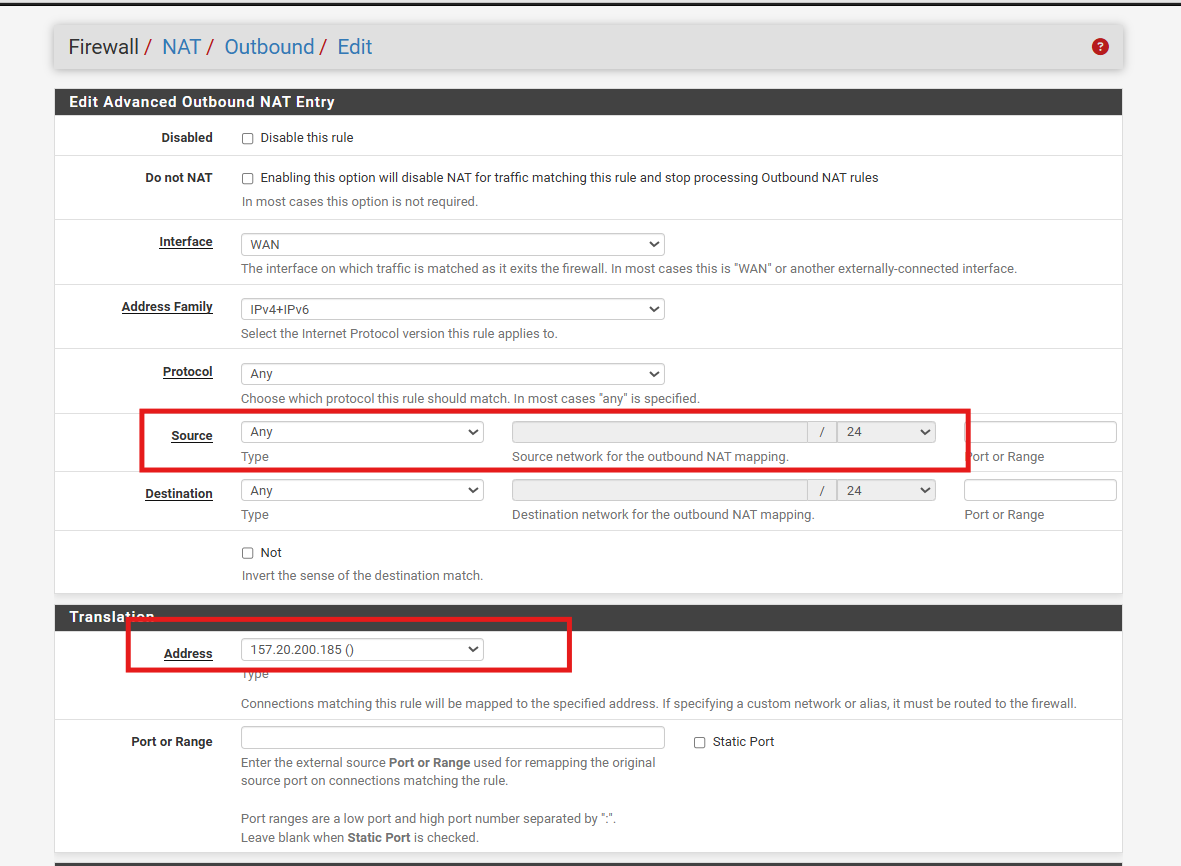Navigate to Outbound breadcrumb link
The image size is (1181, 866).
click(269, 47)
